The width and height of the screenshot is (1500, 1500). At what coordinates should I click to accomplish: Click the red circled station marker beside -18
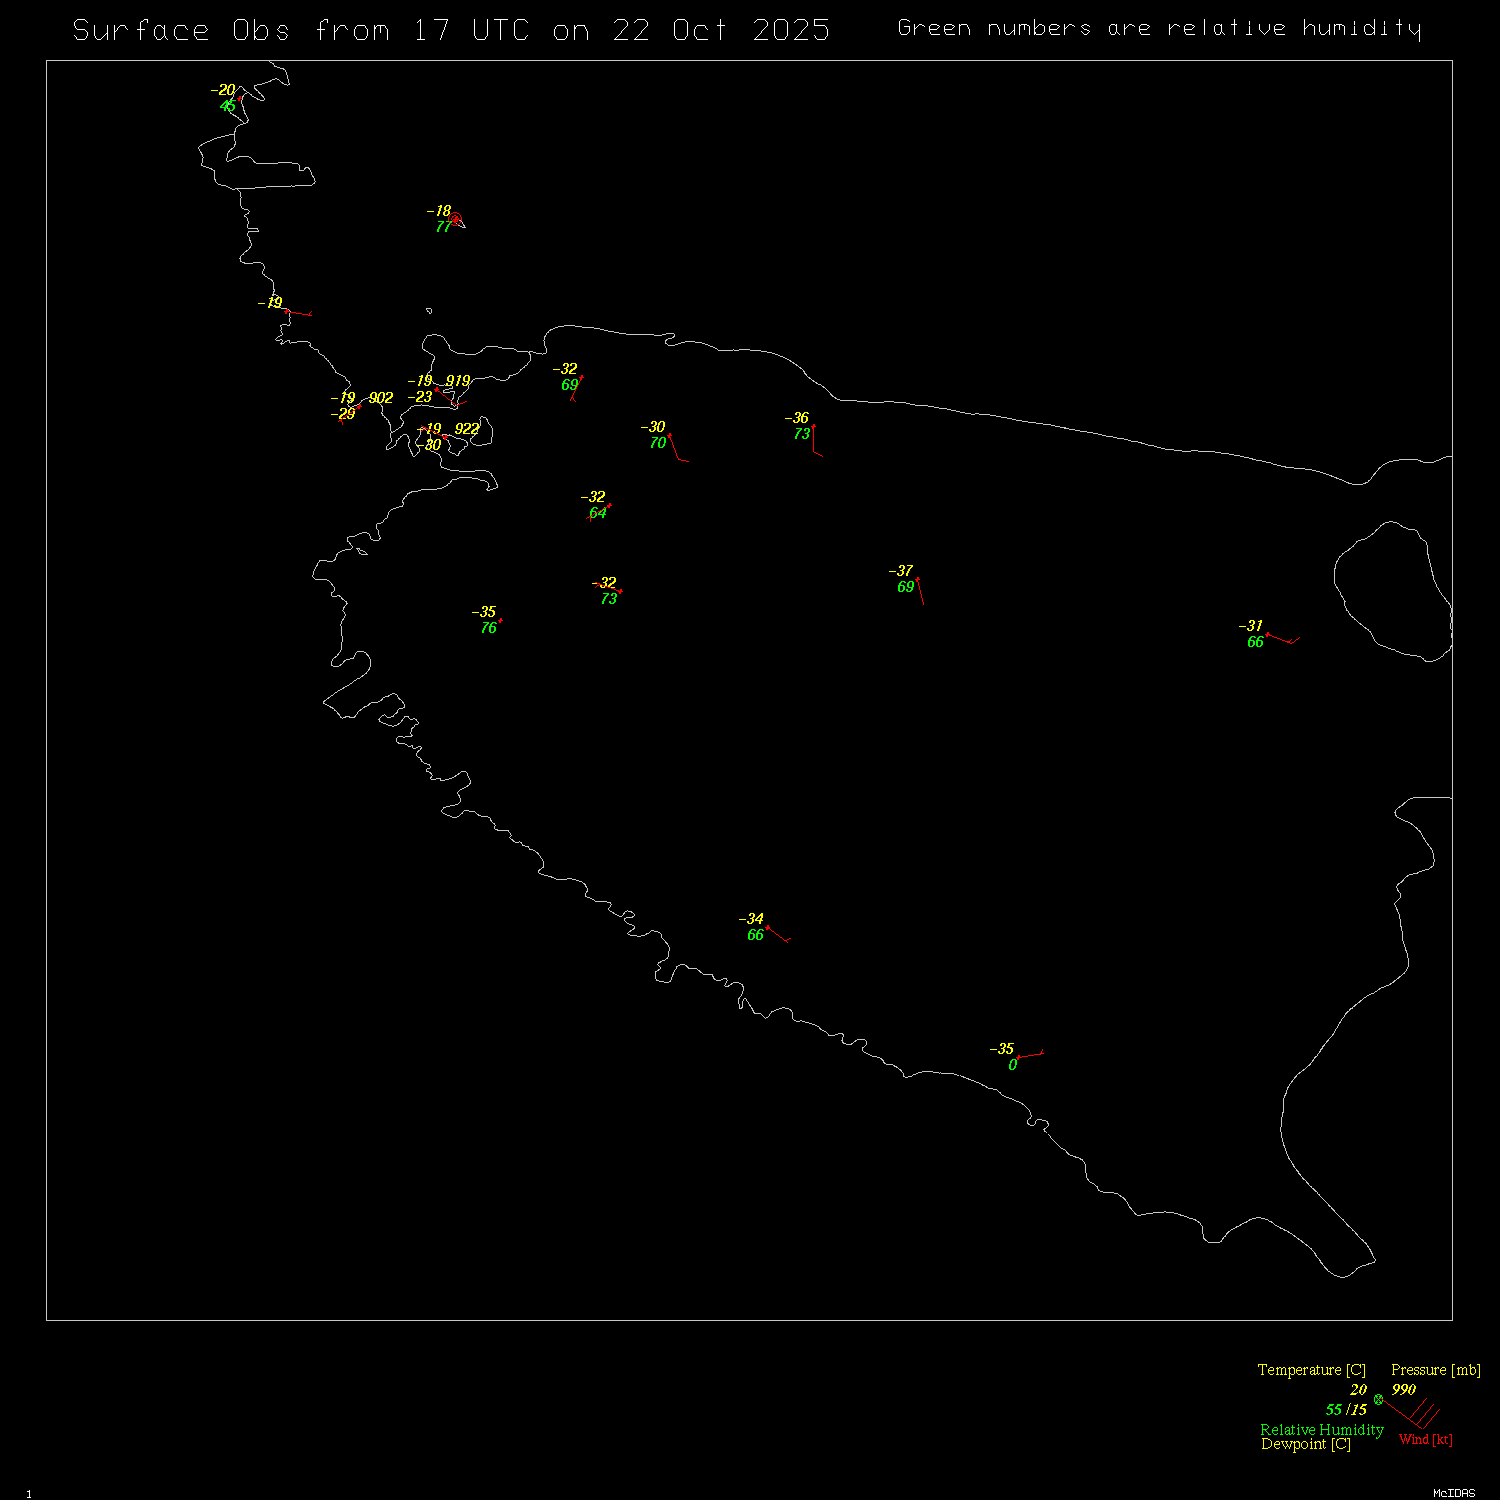coord(455,218)
